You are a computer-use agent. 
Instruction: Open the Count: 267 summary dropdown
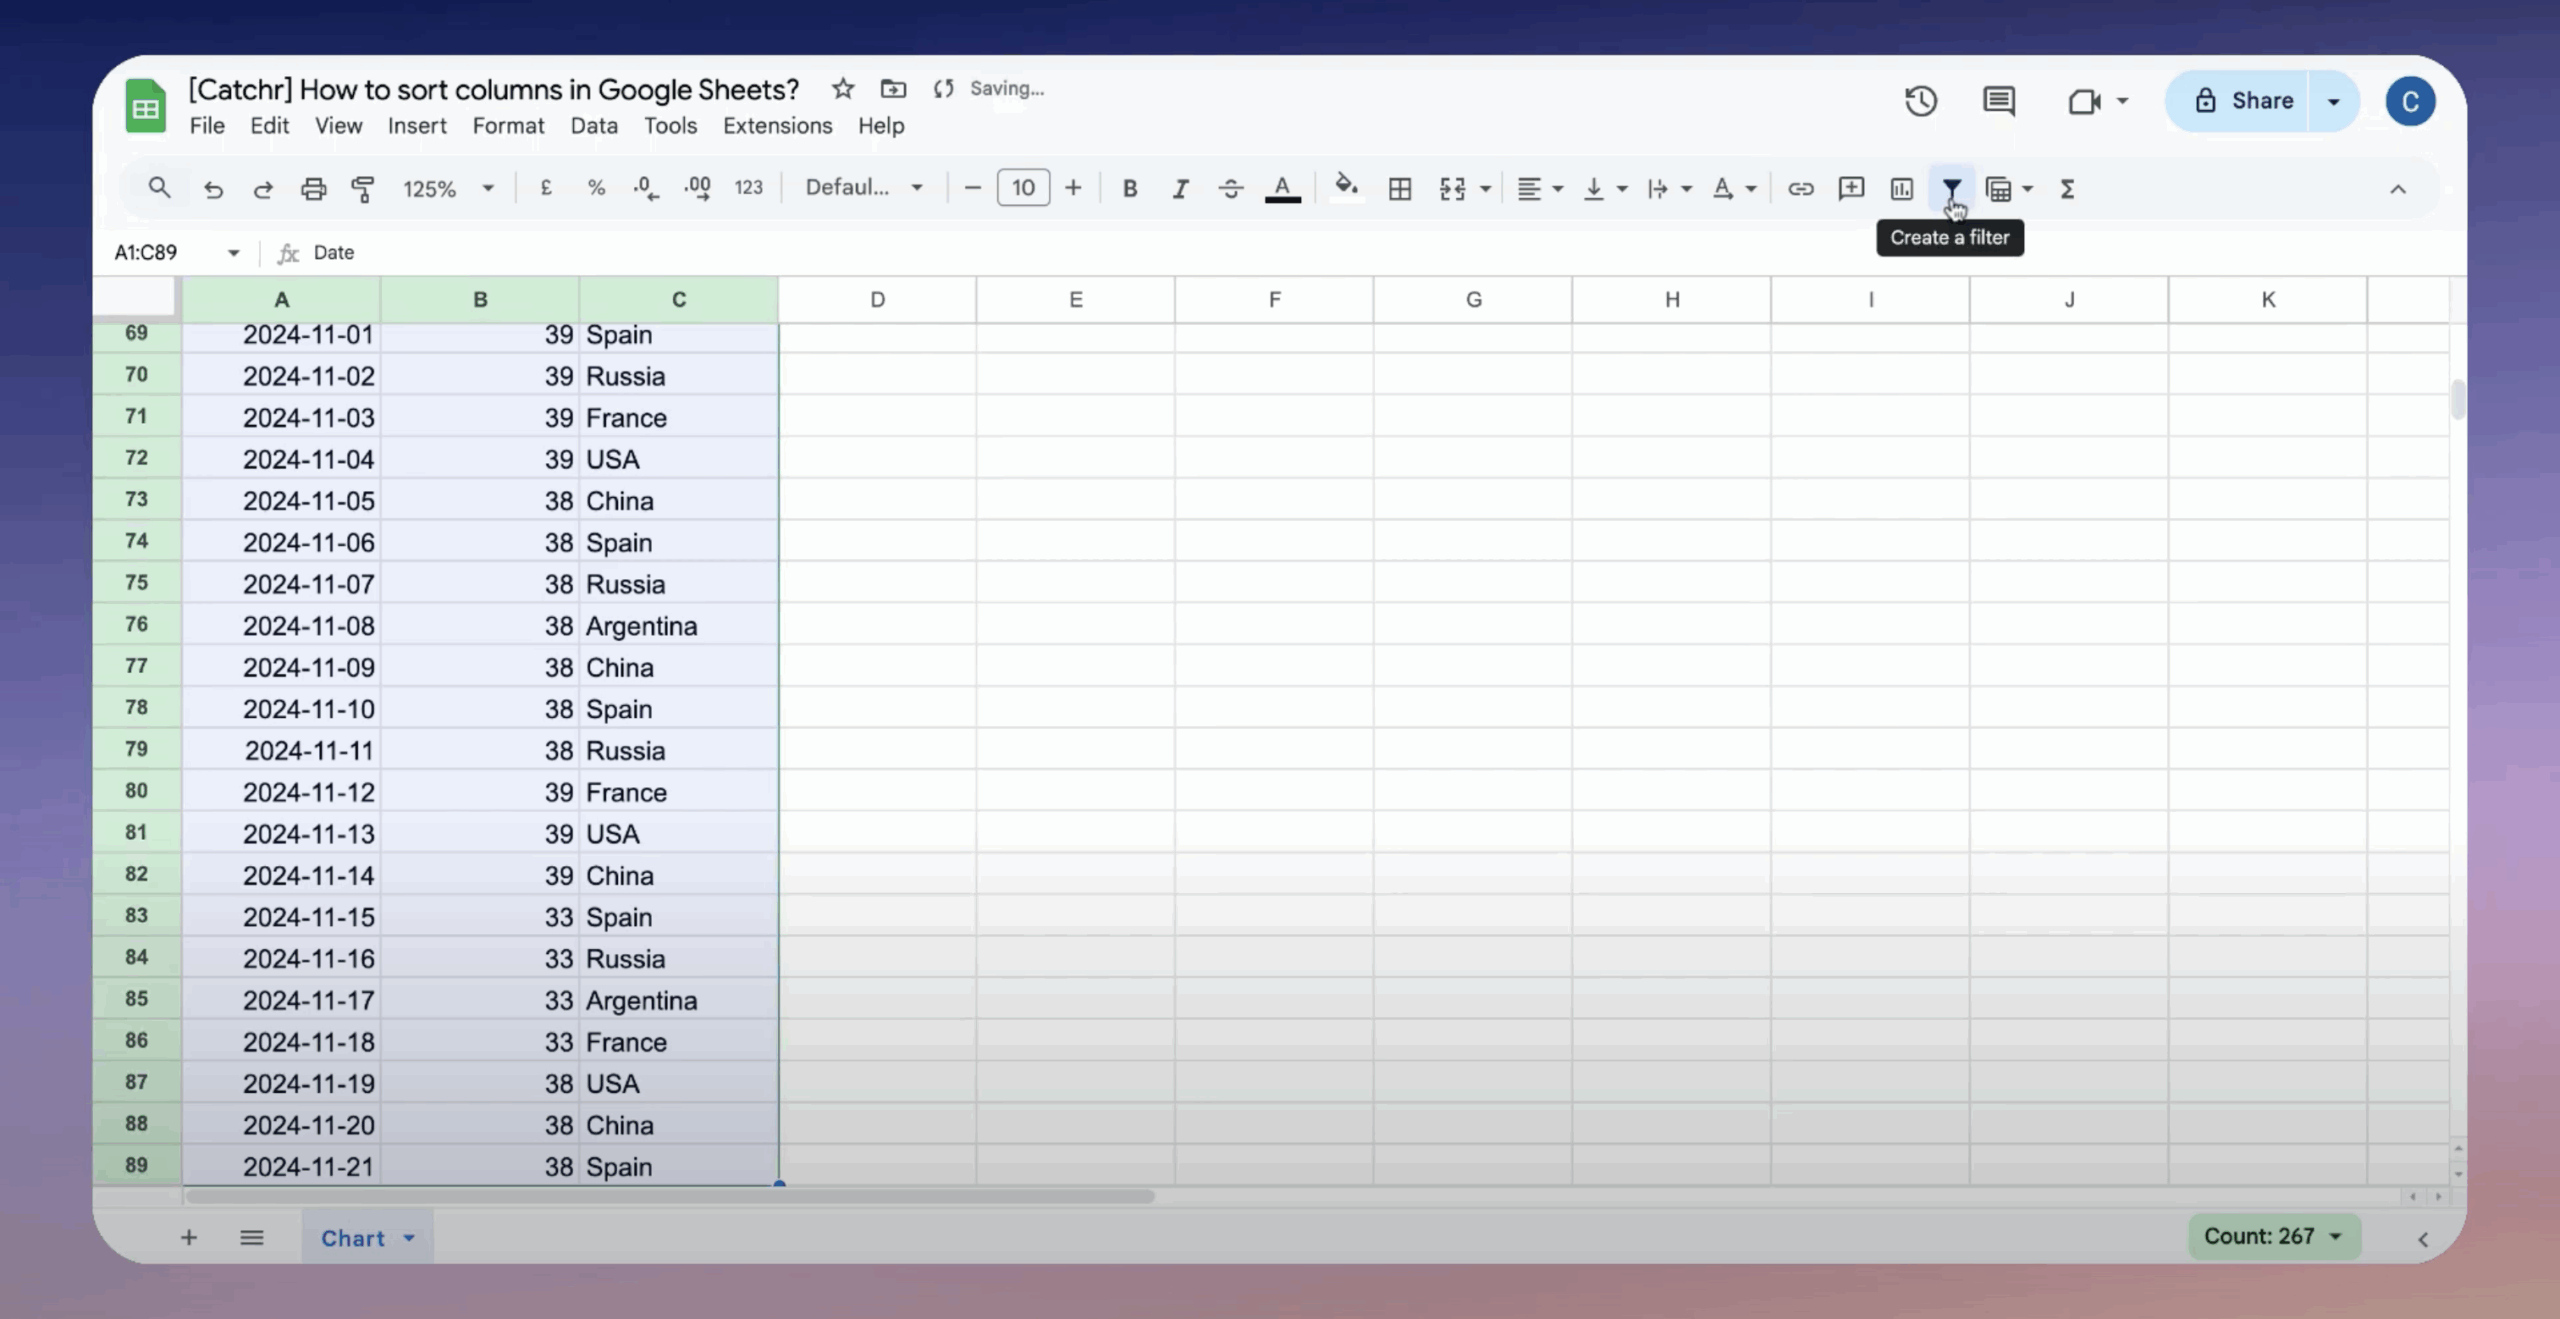(x=2273, y=1236)
